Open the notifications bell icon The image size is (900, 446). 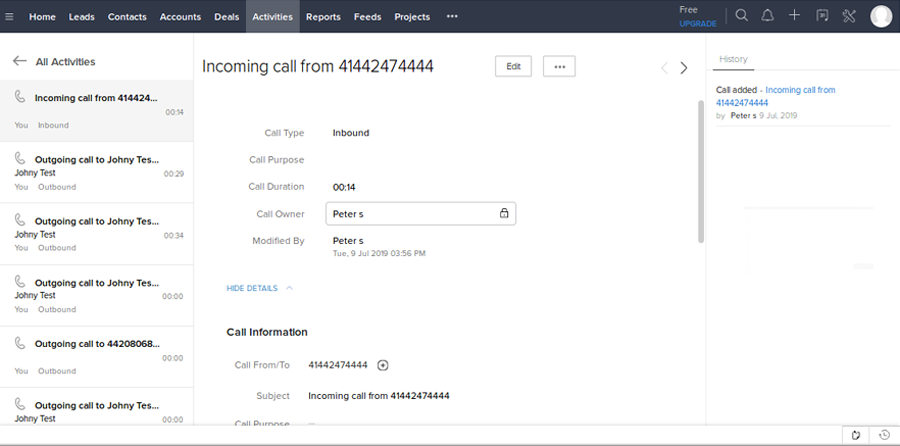767,16
